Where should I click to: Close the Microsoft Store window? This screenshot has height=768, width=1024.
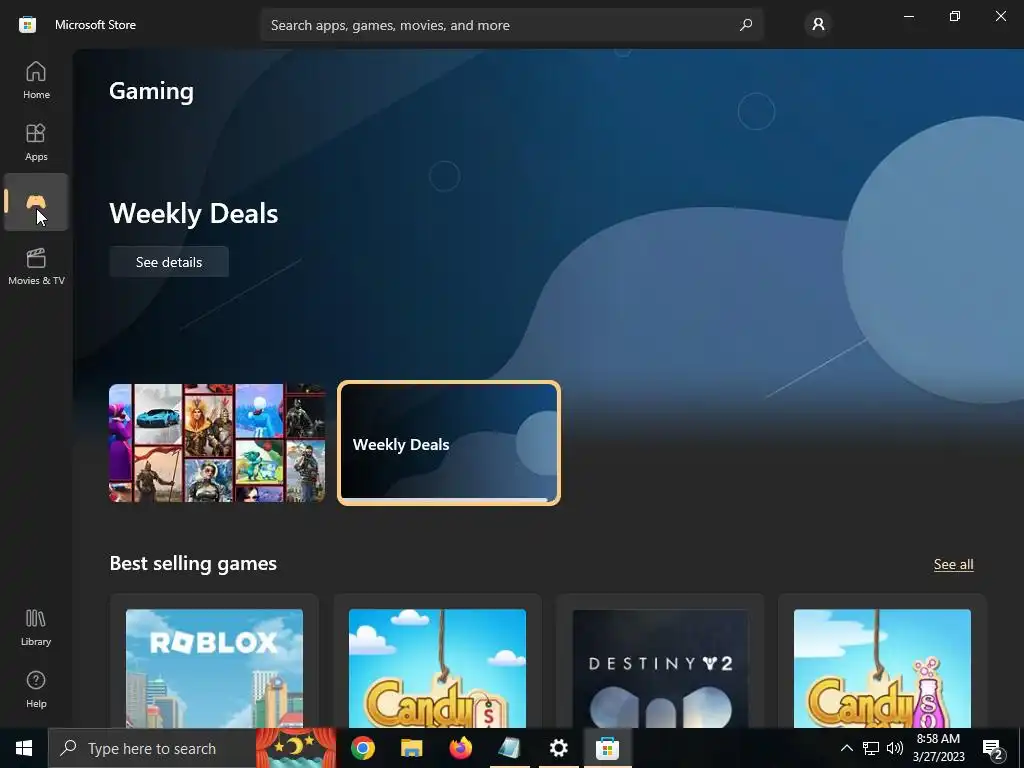(x=1000, y=16)
